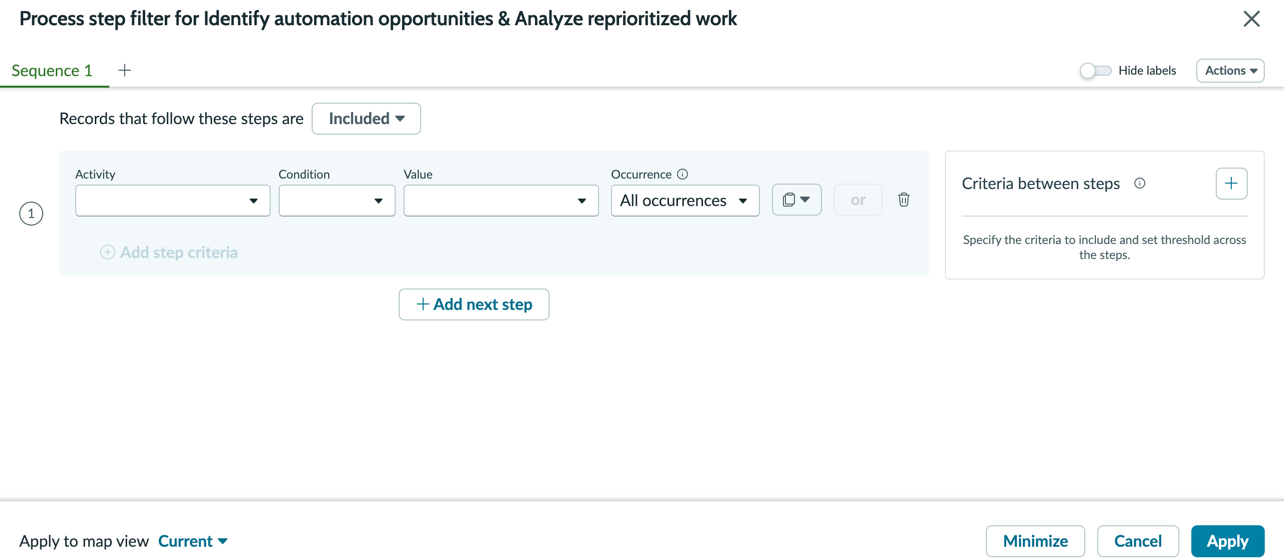This screenshot has height=560, width=1284.
Task: Open the Current map view selector
Action: 193,541
